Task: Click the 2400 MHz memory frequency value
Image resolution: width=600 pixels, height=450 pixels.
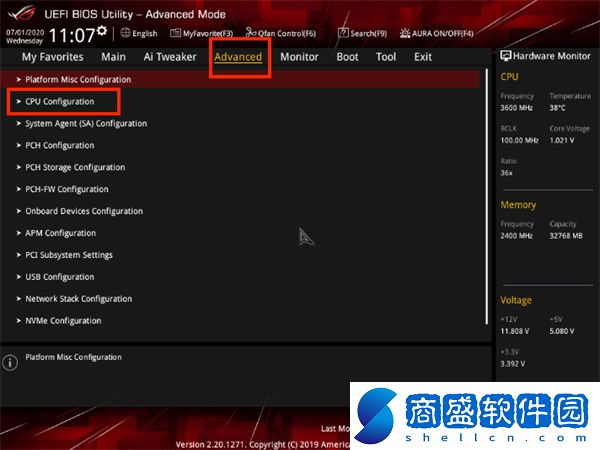Action: click(517, 236)
